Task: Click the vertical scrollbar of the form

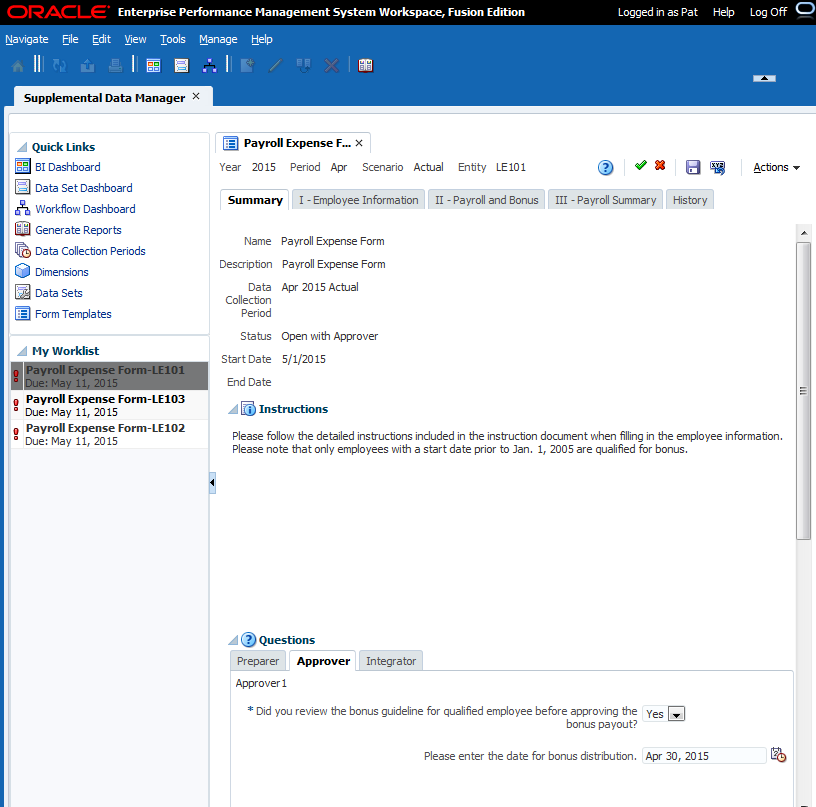Action: coord(804,390)
